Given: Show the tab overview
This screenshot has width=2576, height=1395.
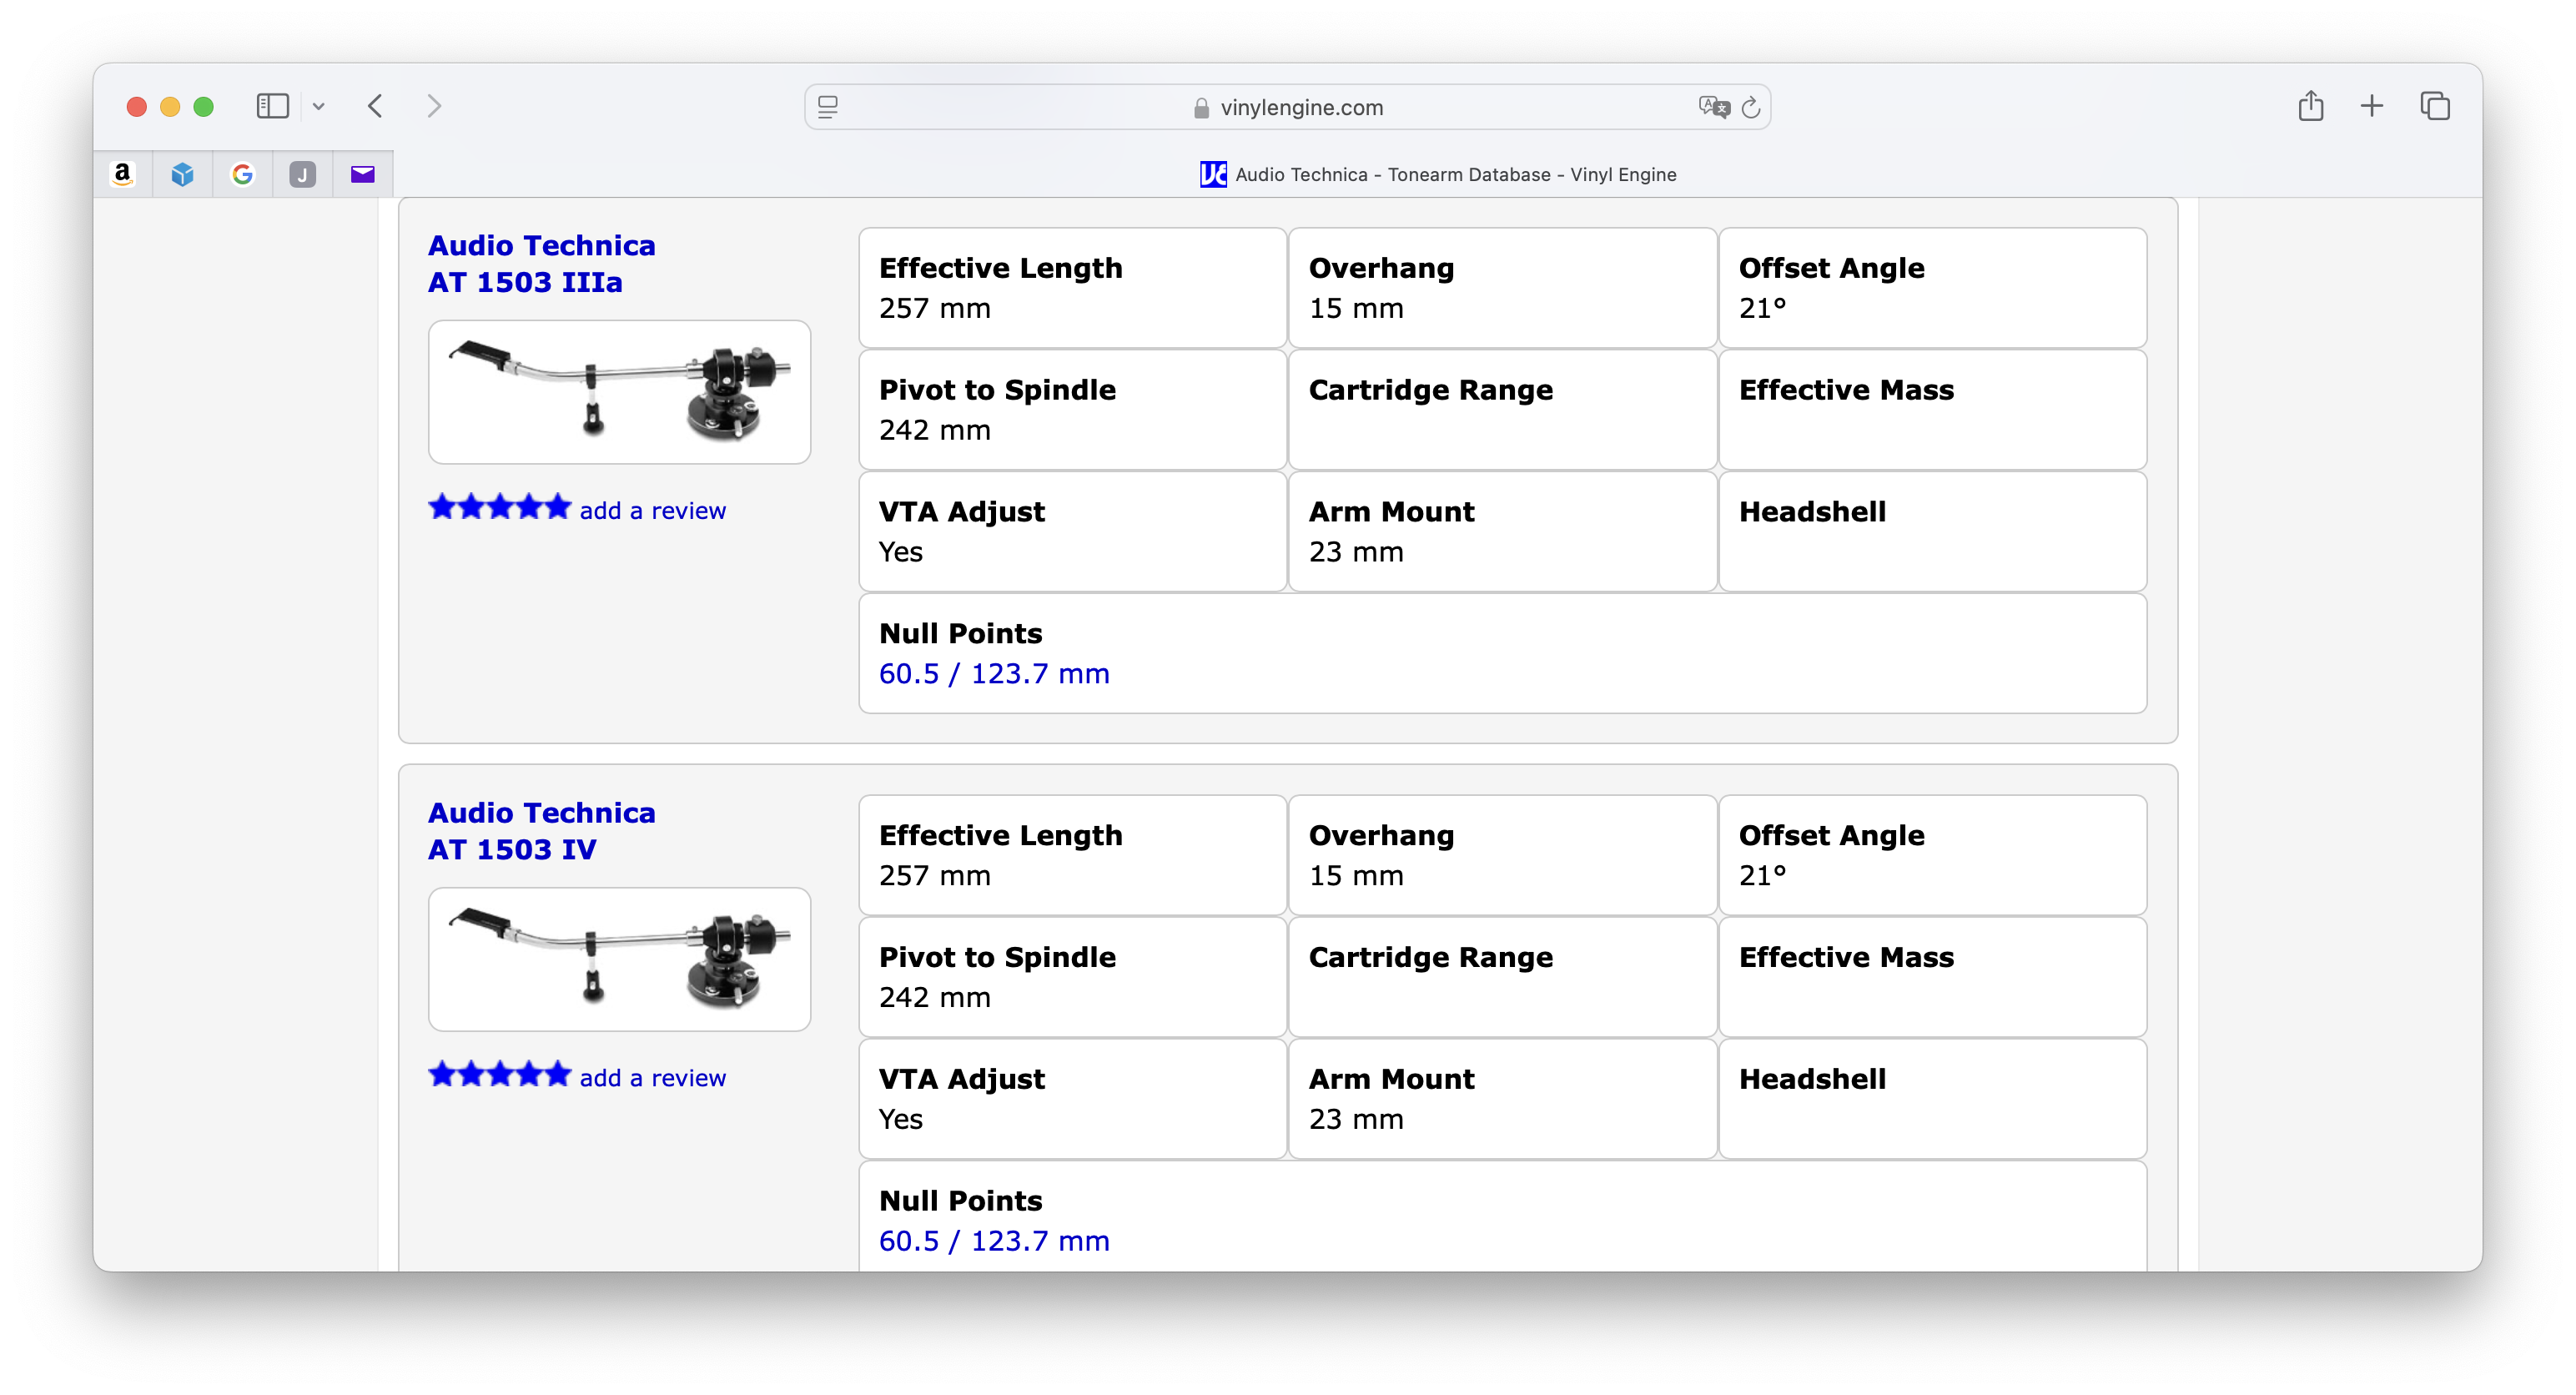Looking at the screenshot, I should [2434, 106].
